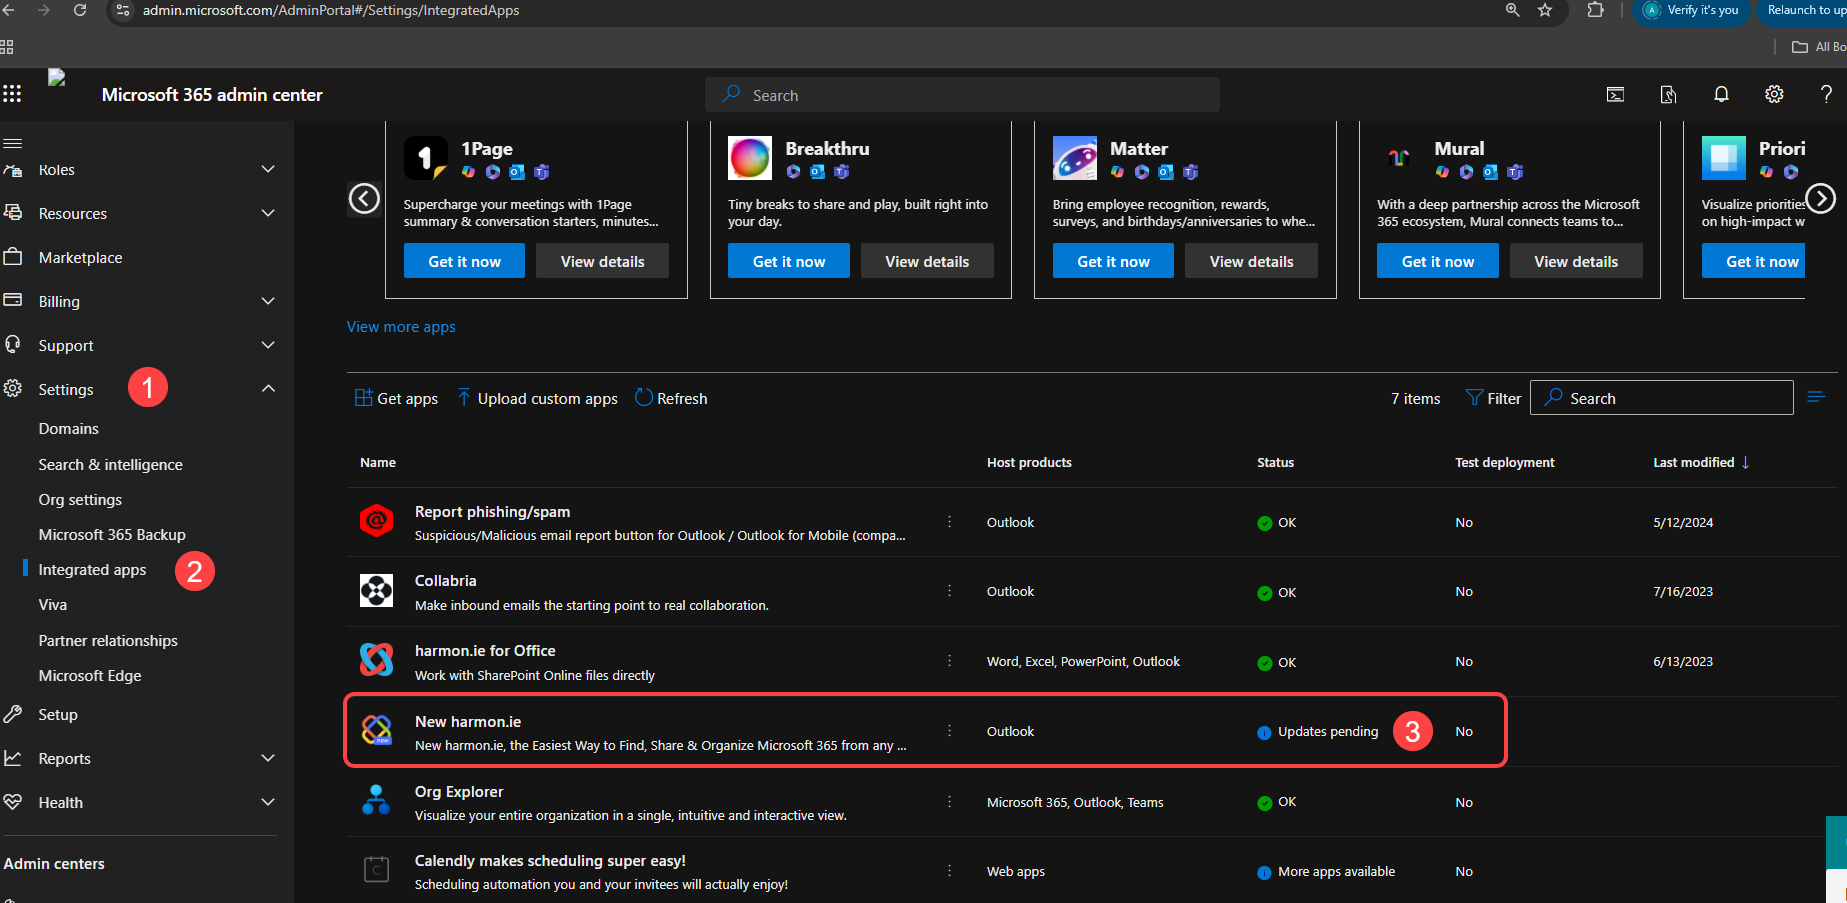Click the Collabria app icon
The width and height of the screenshot is (1847, 903).
(376, 591)
